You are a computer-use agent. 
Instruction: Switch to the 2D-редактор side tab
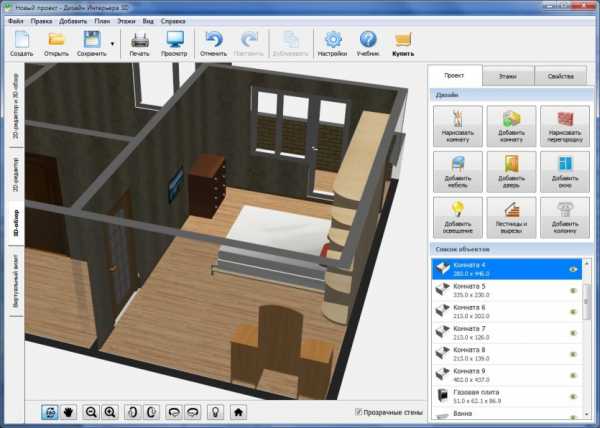click(15, 173)
